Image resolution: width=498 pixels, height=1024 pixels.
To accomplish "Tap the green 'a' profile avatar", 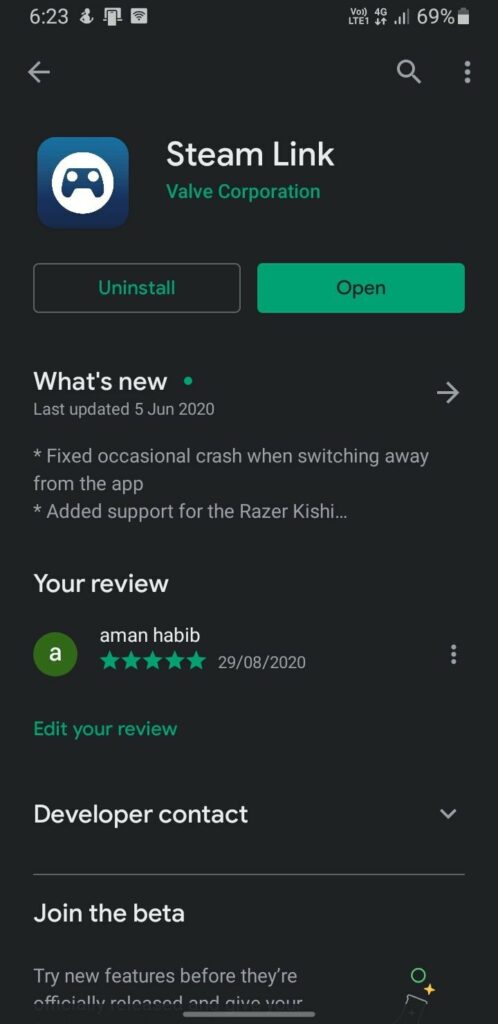I will (55, 654).
